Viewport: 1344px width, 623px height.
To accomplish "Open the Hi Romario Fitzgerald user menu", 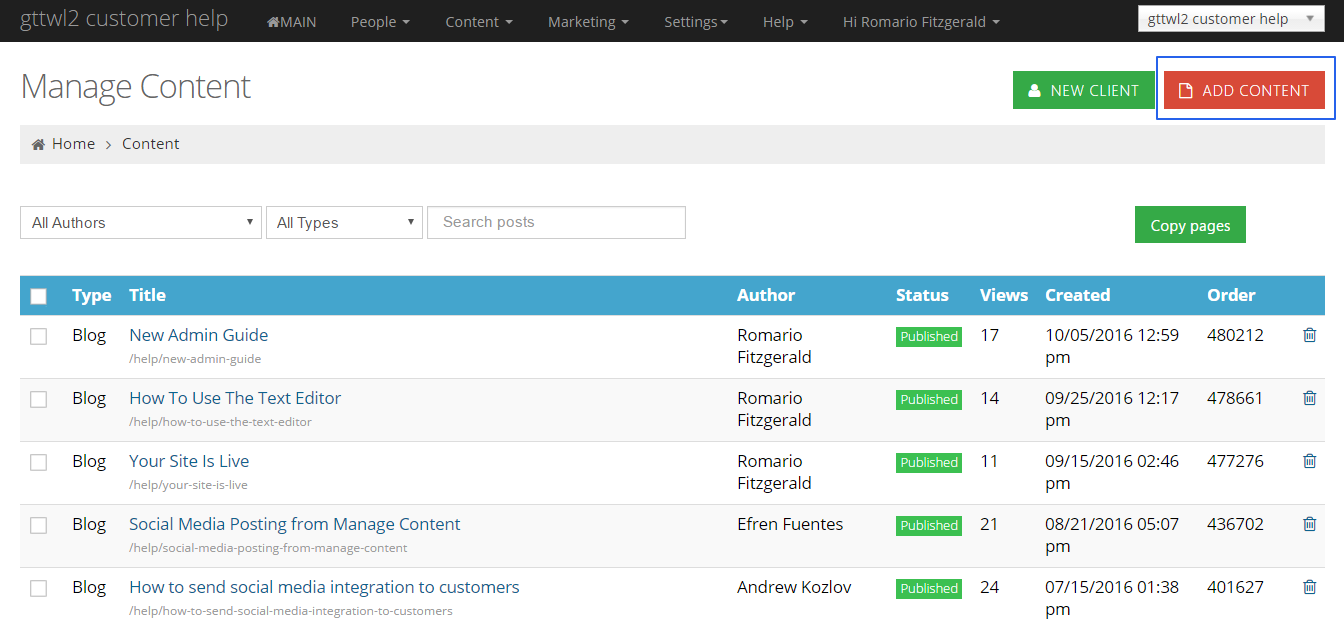I will click(921, 22).
